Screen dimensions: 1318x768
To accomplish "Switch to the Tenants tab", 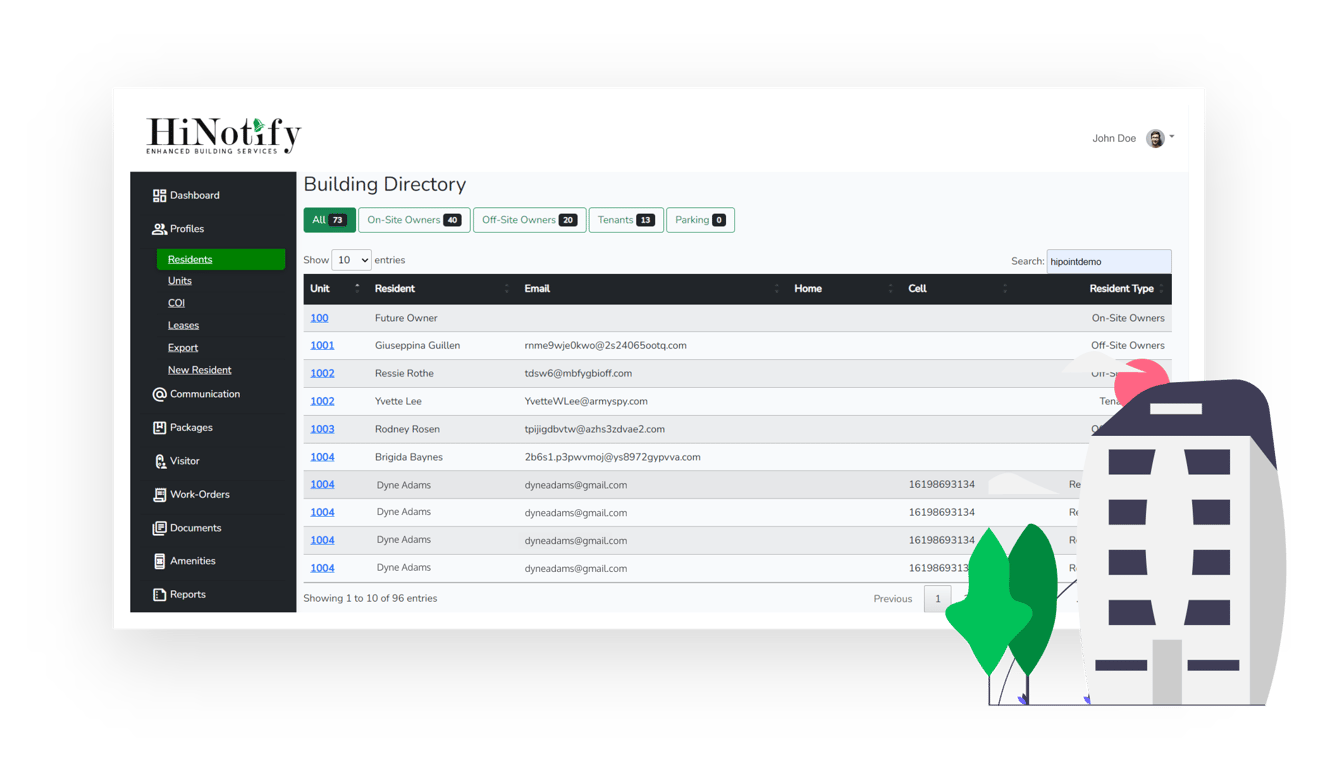I will pyautogui.click(x=626, y=220).
